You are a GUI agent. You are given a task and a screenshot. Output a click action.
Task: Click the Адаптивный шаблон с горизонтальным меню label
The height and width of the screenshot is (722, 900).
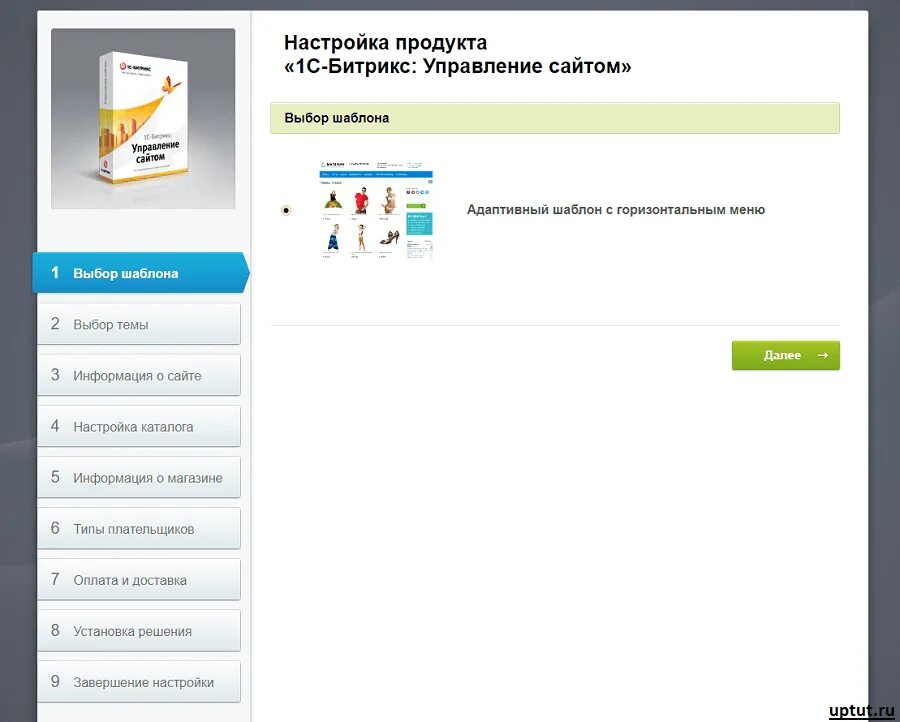(615, 209)
